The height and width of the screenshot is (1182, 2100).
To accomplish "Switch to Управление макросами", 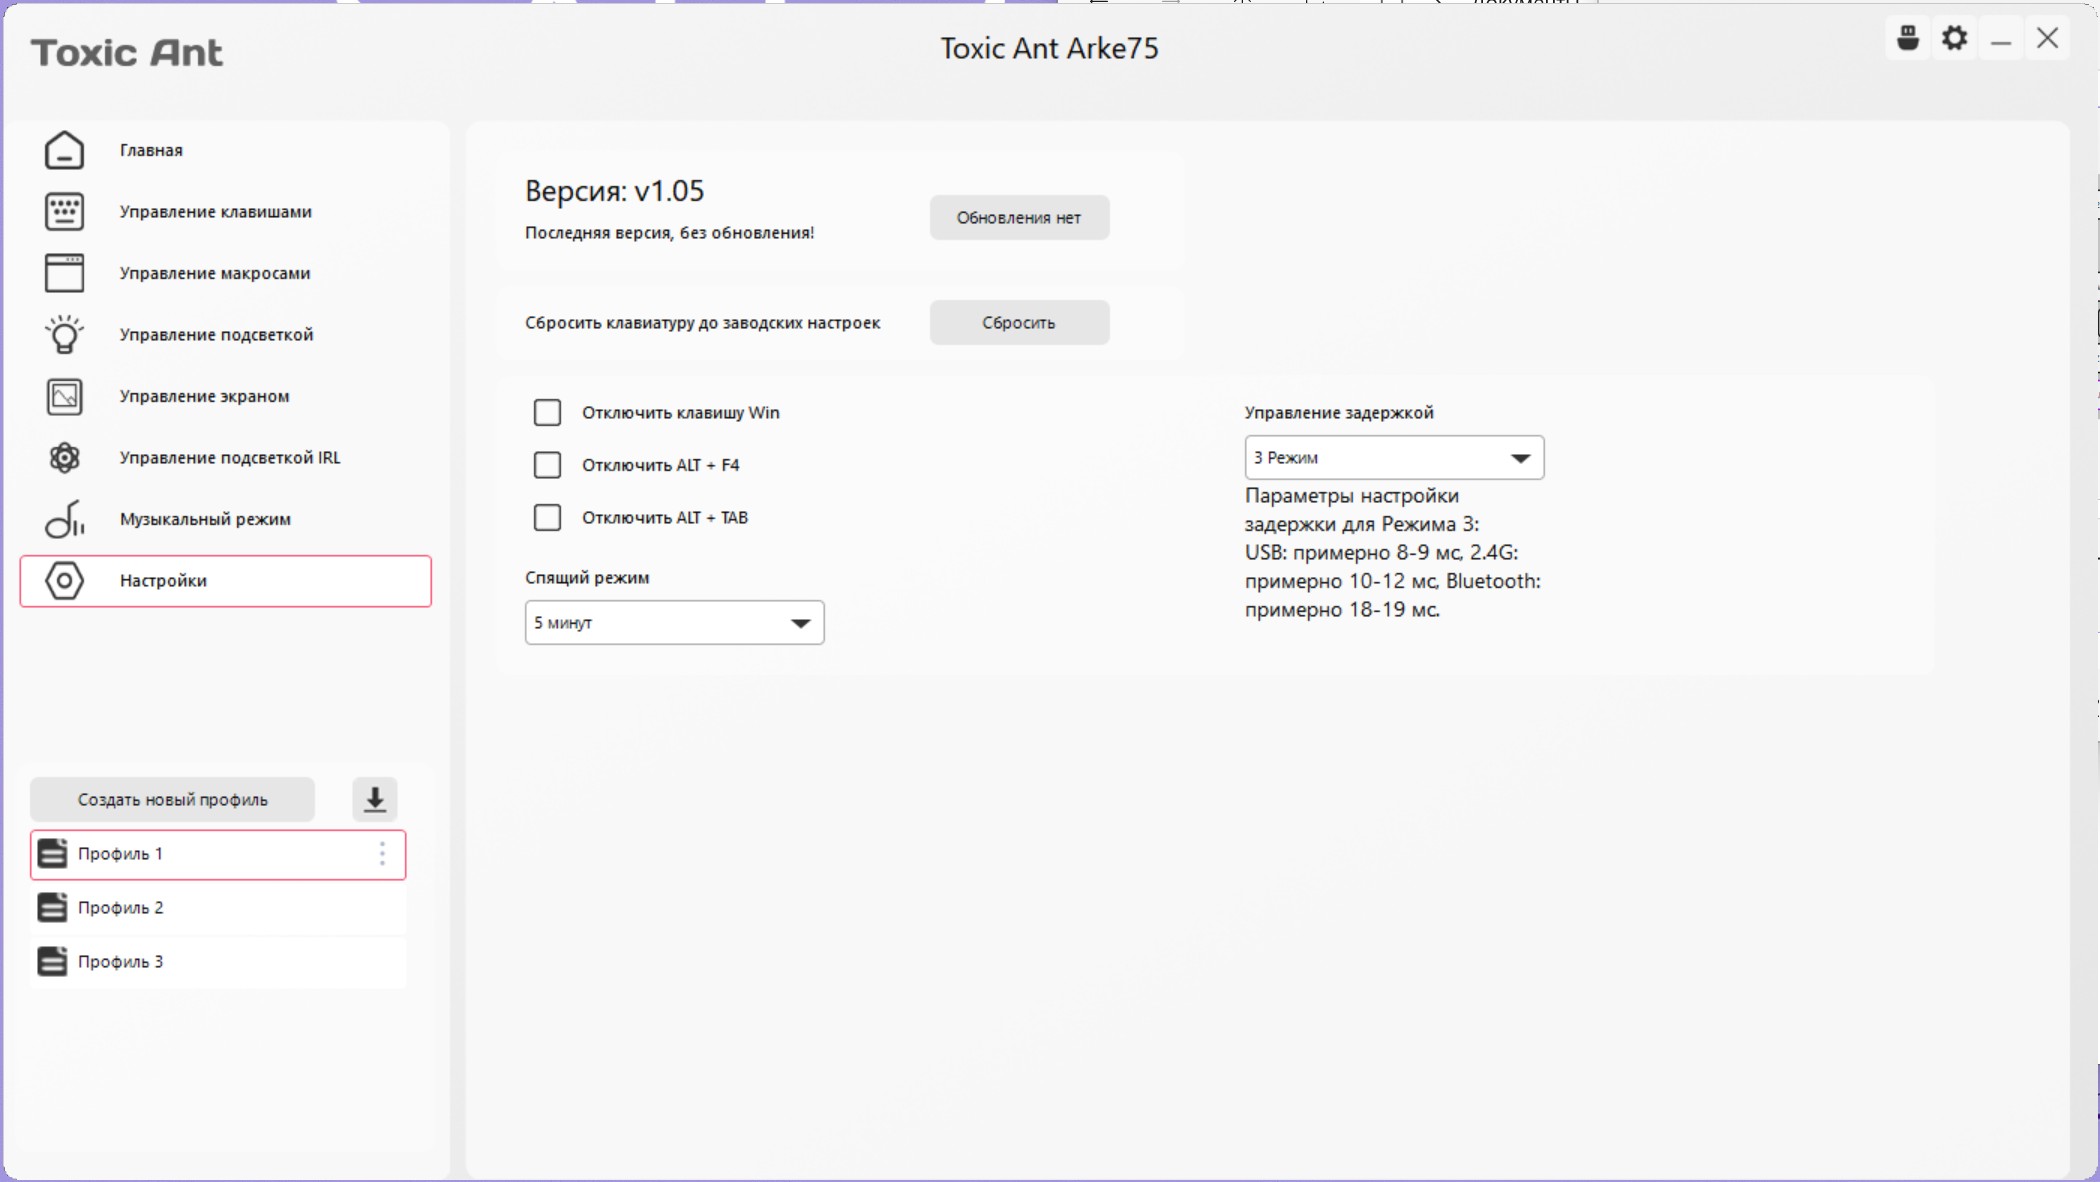I will (226, 273).
